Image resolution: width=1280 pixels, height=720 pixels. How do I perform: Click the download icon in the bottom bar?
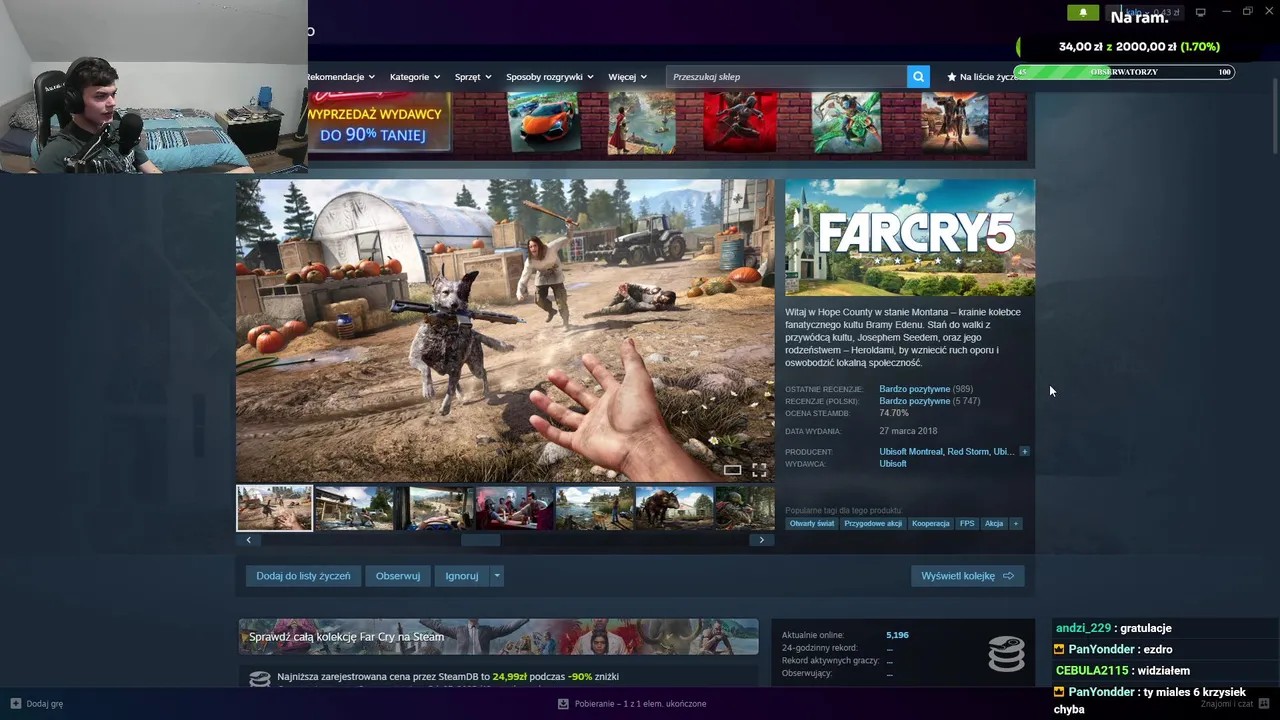click(564, 704)
